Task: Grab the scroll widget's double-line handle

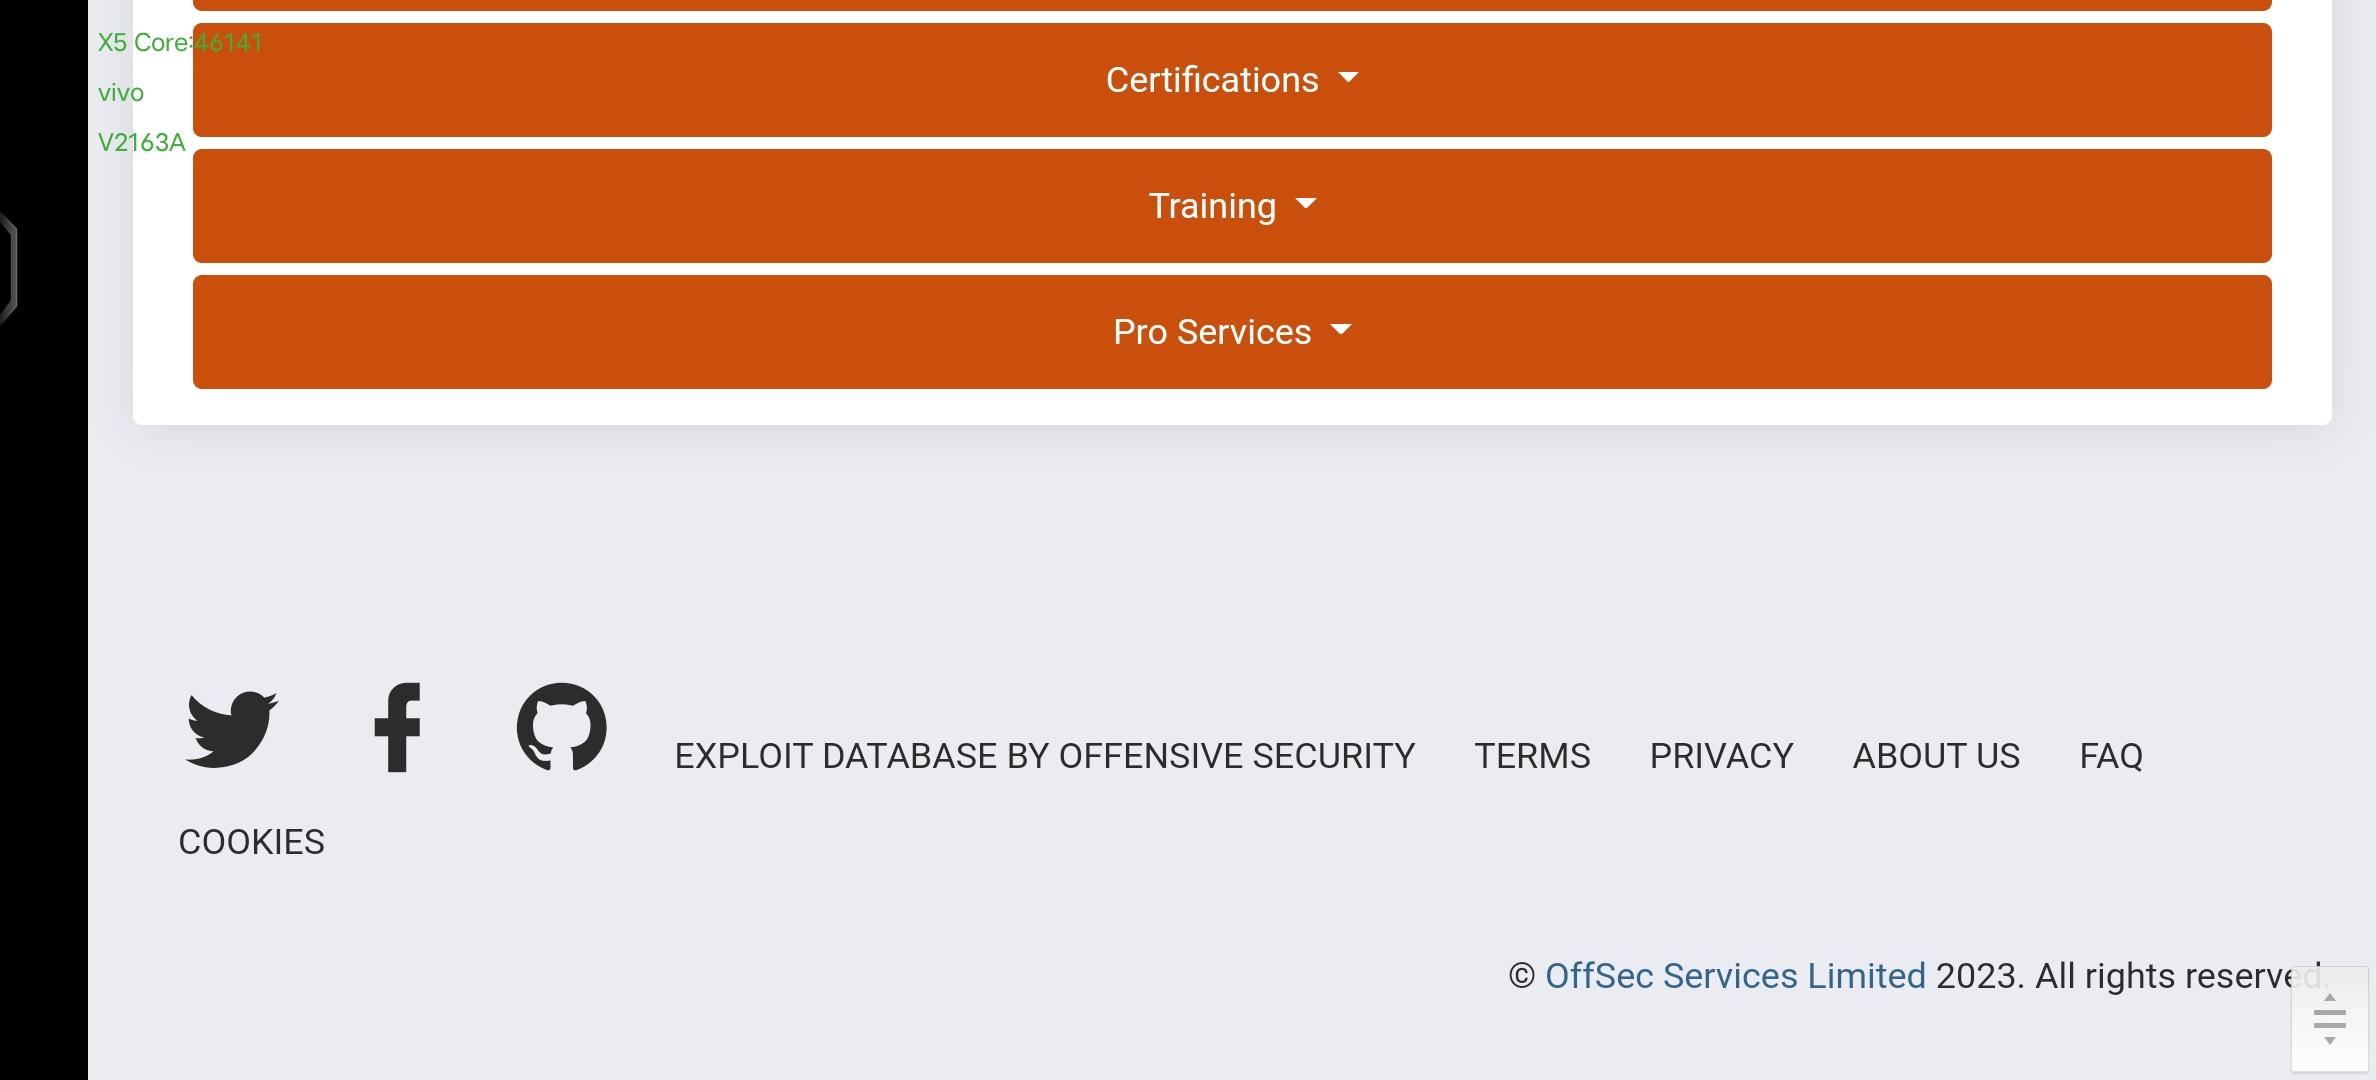Action: tap(2329, 1020)
